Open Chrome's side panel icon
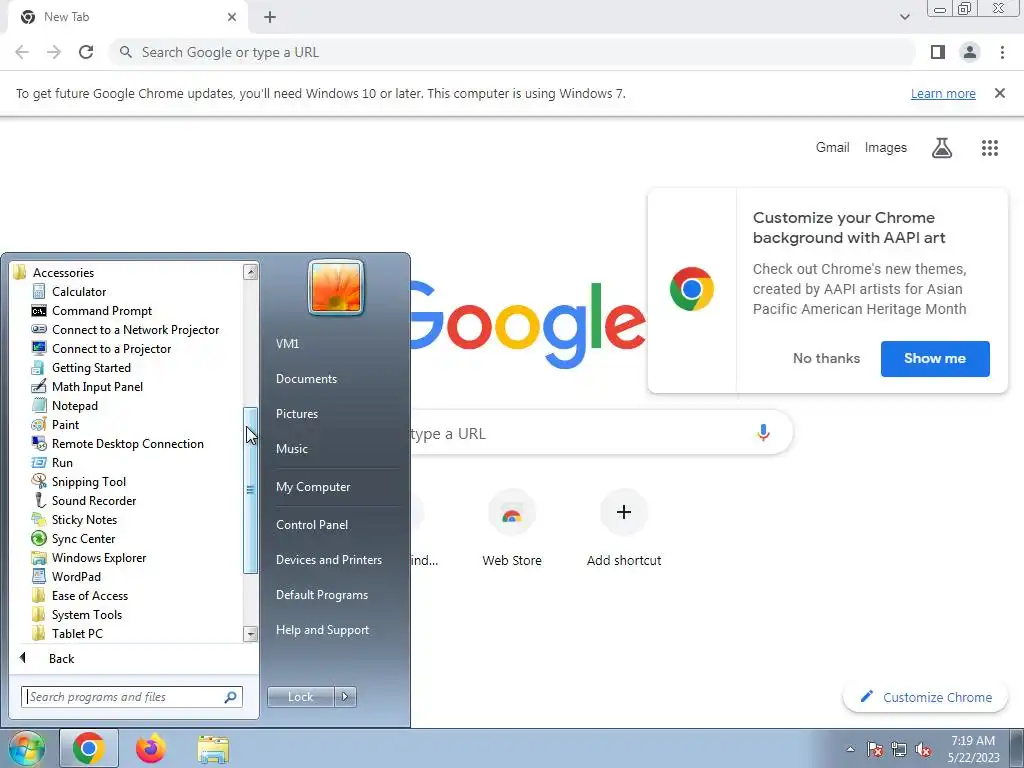 938,52
